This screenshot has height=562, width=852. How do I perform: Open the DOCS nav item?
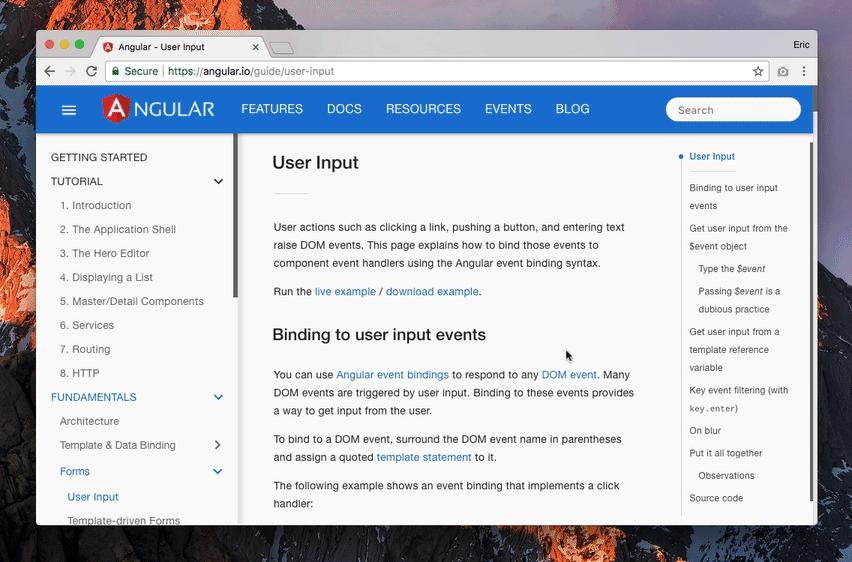pos(344,109)
